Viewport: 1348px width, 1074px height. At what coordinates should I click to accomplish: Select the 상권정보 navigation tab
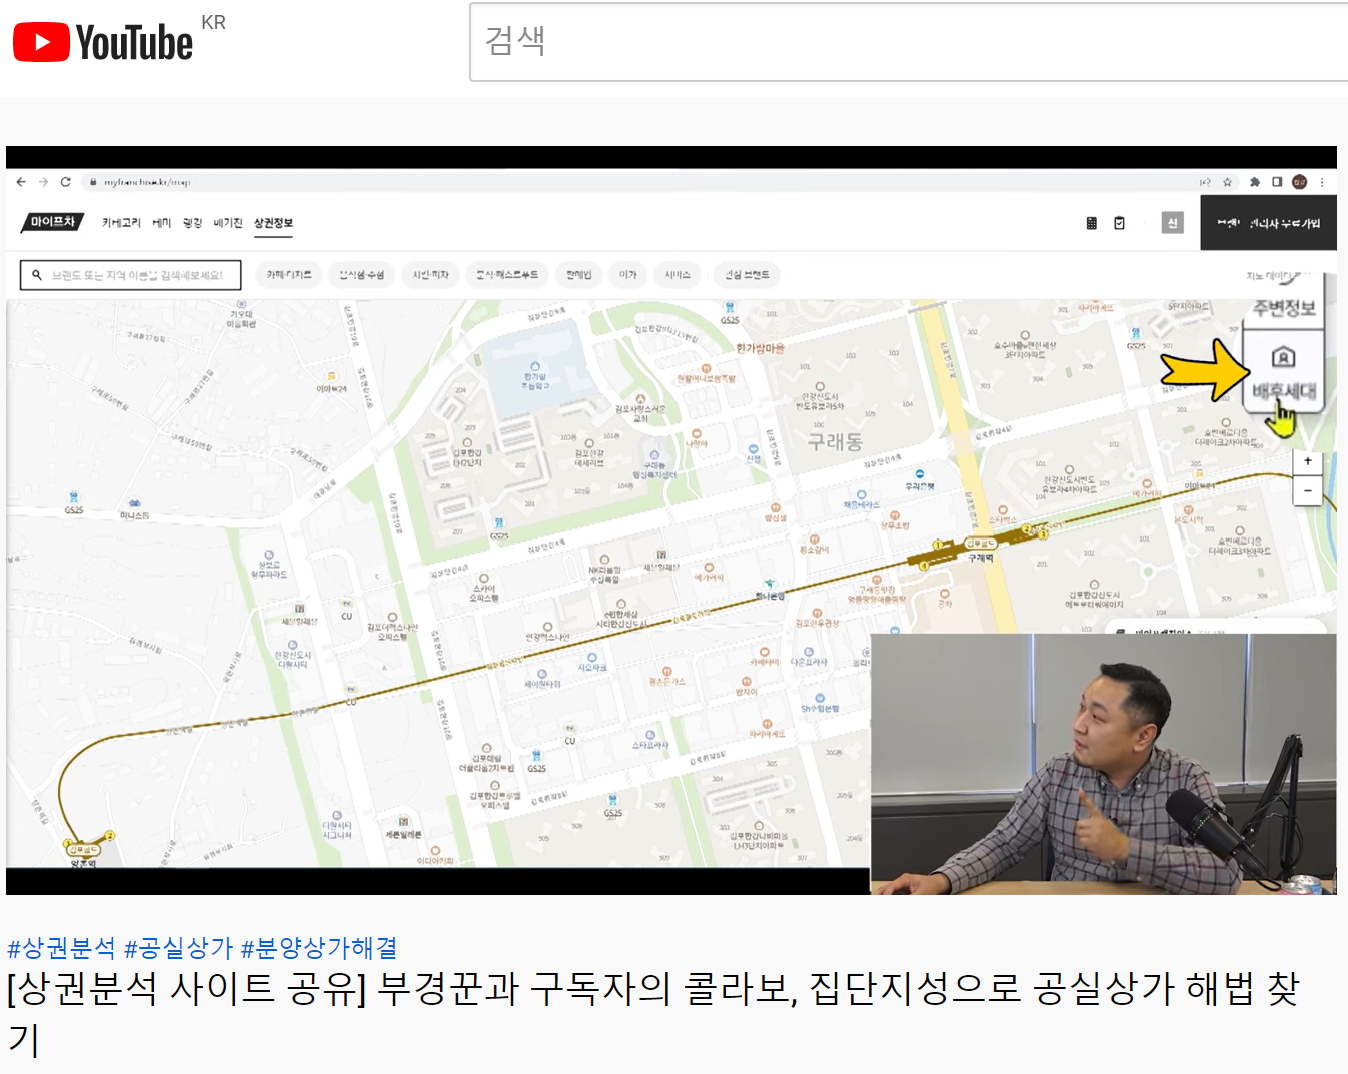[x=273, y=223]
